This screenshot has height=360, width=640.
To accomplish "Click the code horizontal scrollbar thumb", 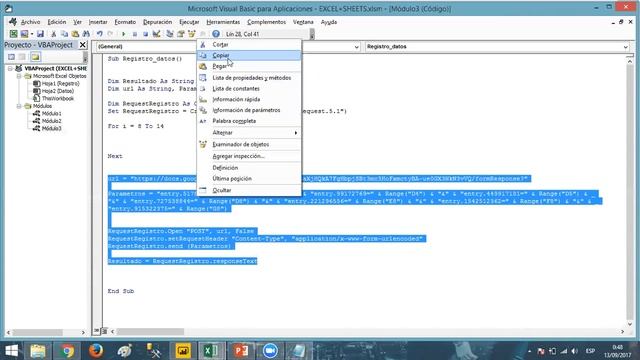I will (150, 331).
